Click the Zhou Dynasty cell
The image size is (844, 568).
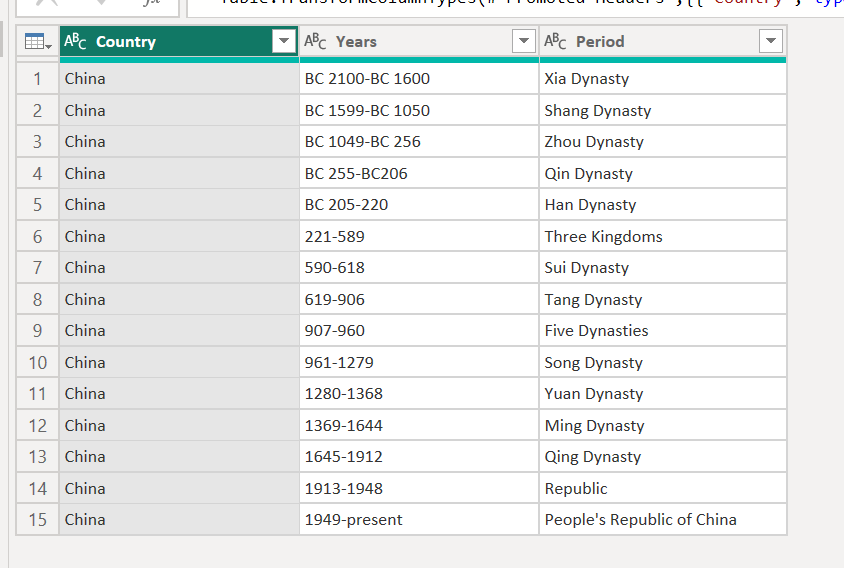click(663, 142)
